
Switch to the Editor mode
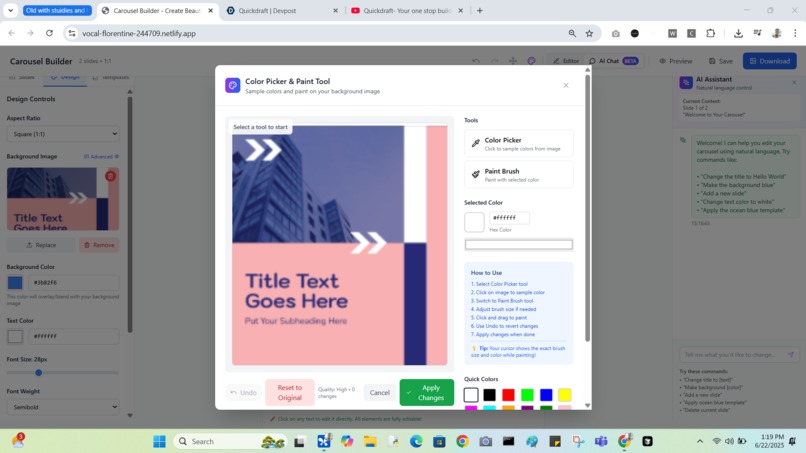pos(565,61)
